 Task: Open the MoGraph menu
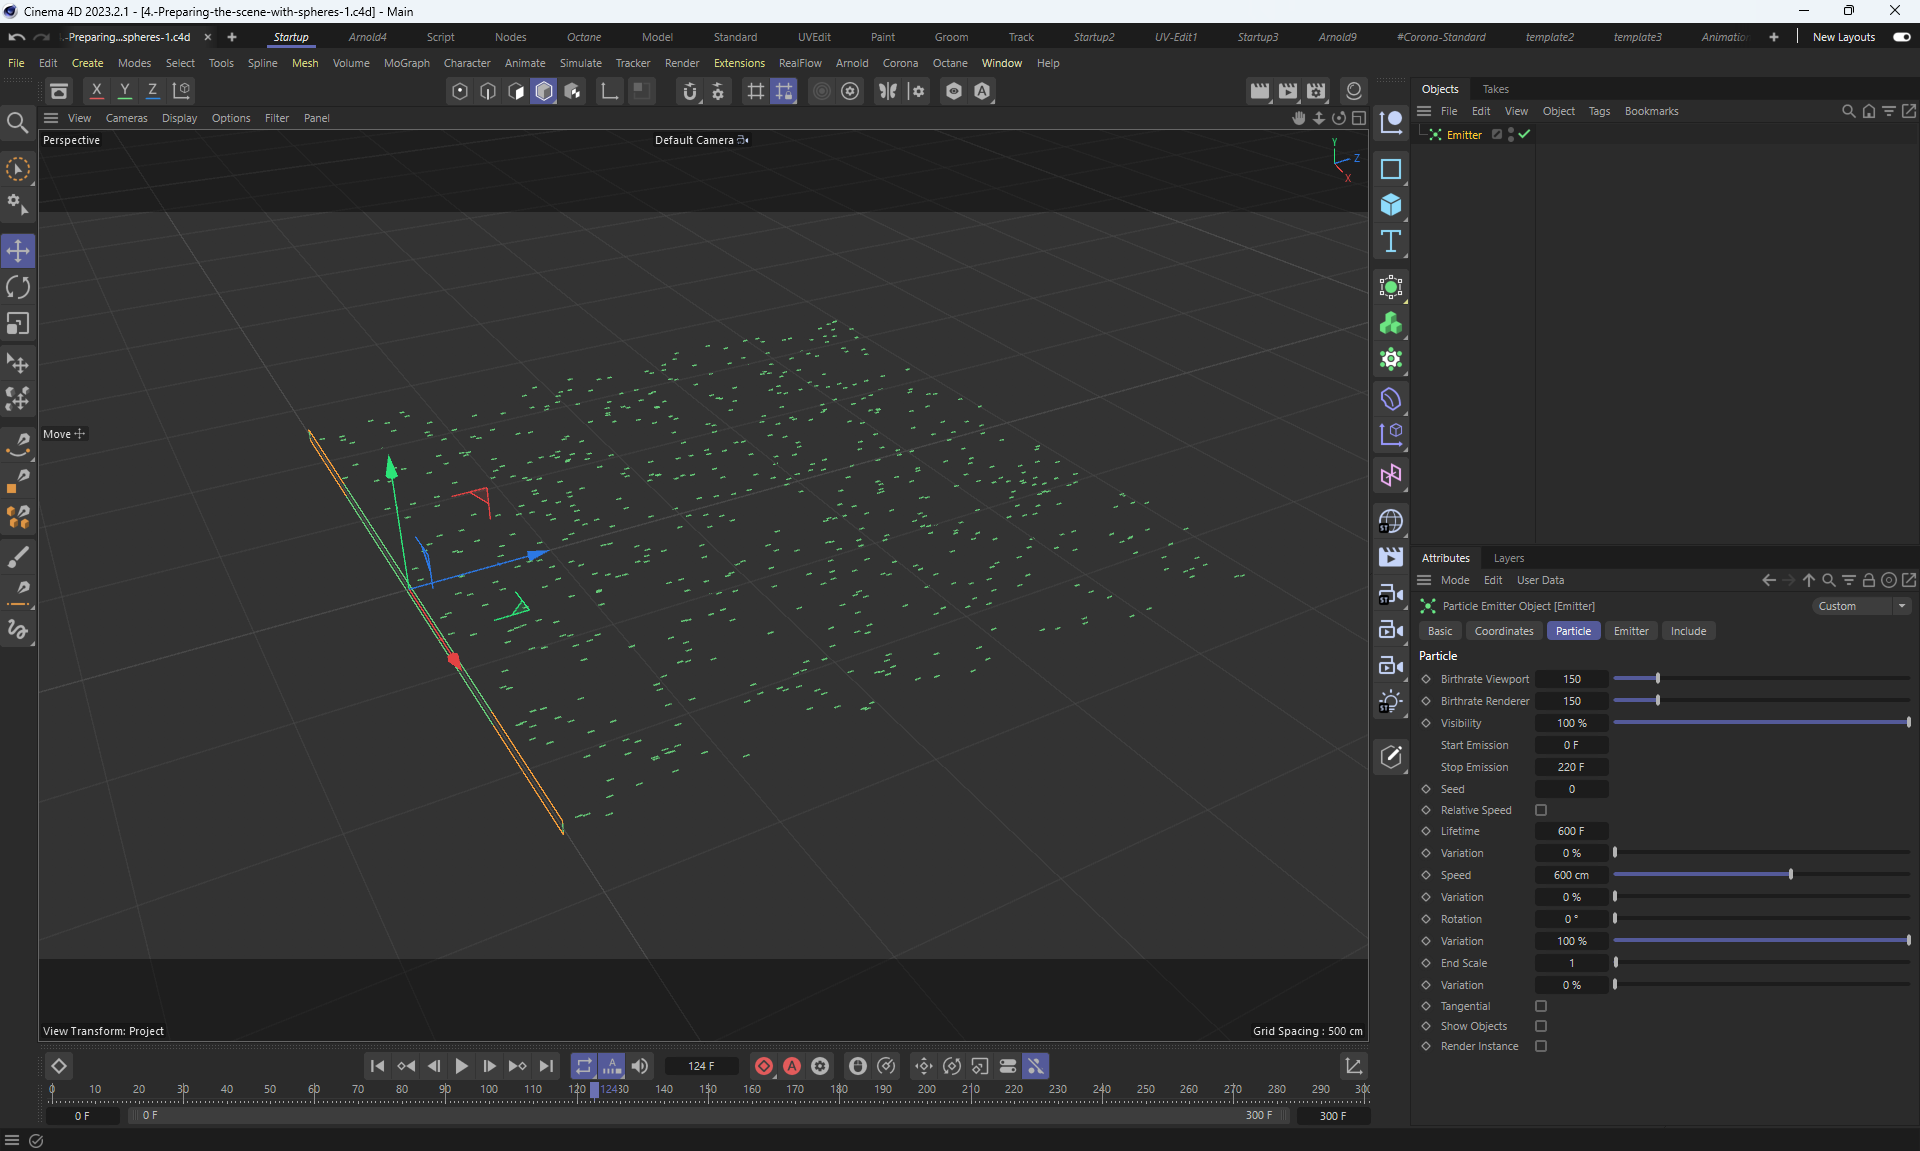(406, 63)
